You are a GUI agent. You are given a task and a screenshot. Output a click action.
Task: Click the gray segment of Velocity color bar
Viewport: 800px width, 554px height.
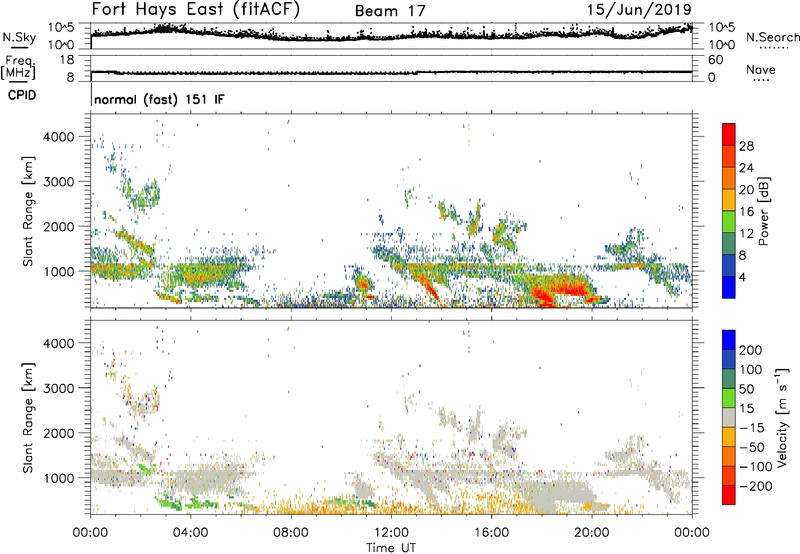pos(729,417)
